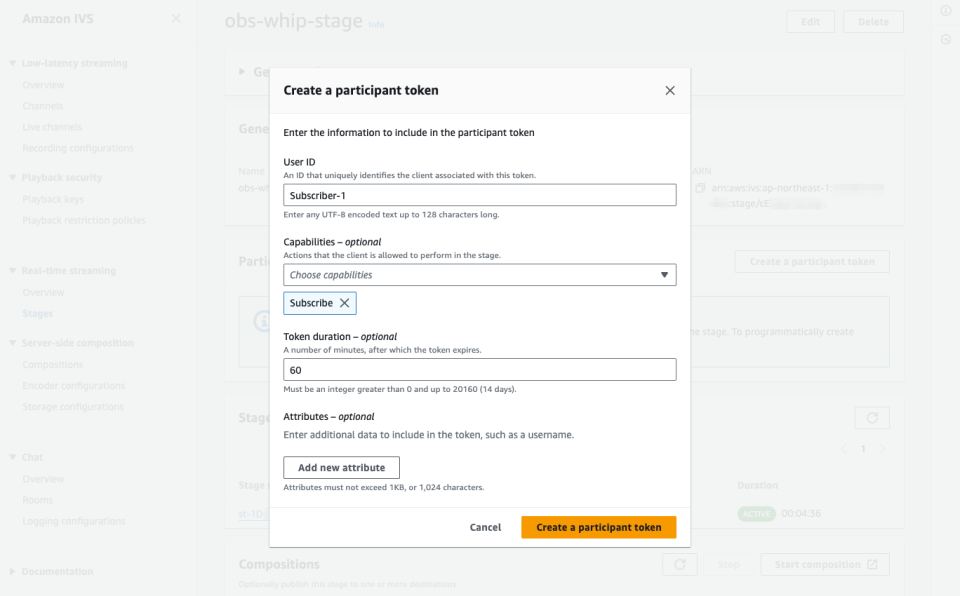The height and width of the screenshot is (596, 960).
Task: Open Channels from the navigation menu
Action: (x=44, y=105)
